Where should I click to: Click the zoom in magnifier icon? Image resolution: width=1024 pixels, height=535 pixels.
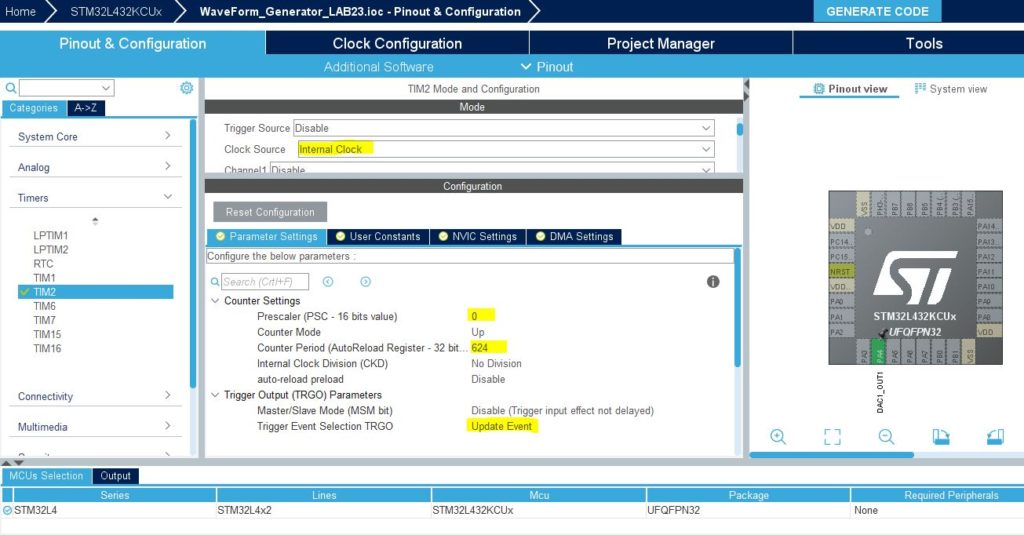click(778, 436)
